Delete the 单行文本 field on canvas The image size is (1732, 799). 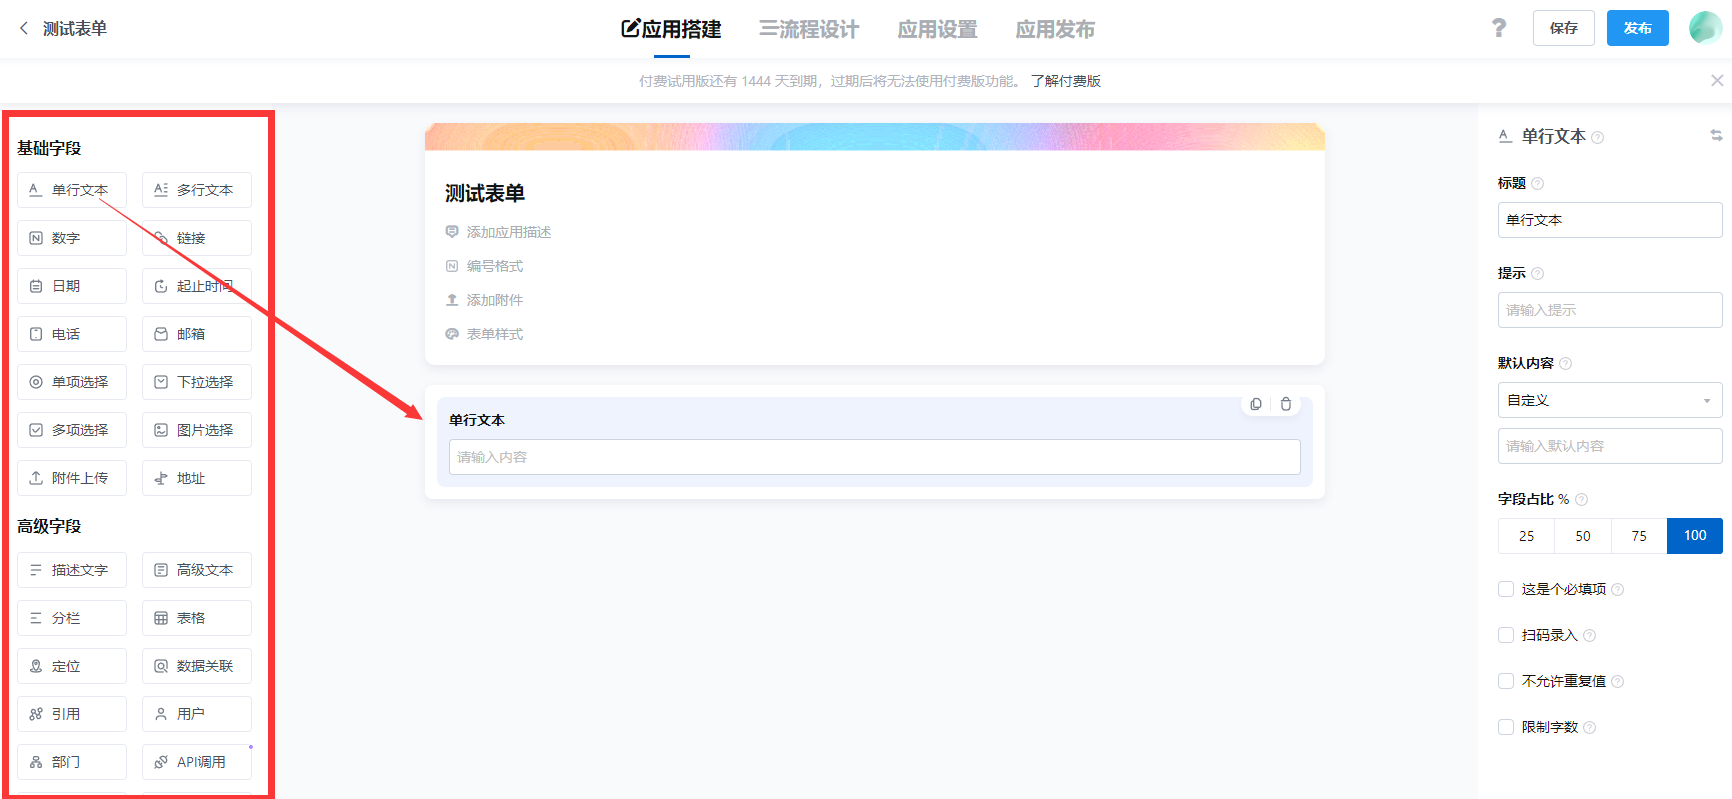pyautogui.click(x=1286, y=404)
